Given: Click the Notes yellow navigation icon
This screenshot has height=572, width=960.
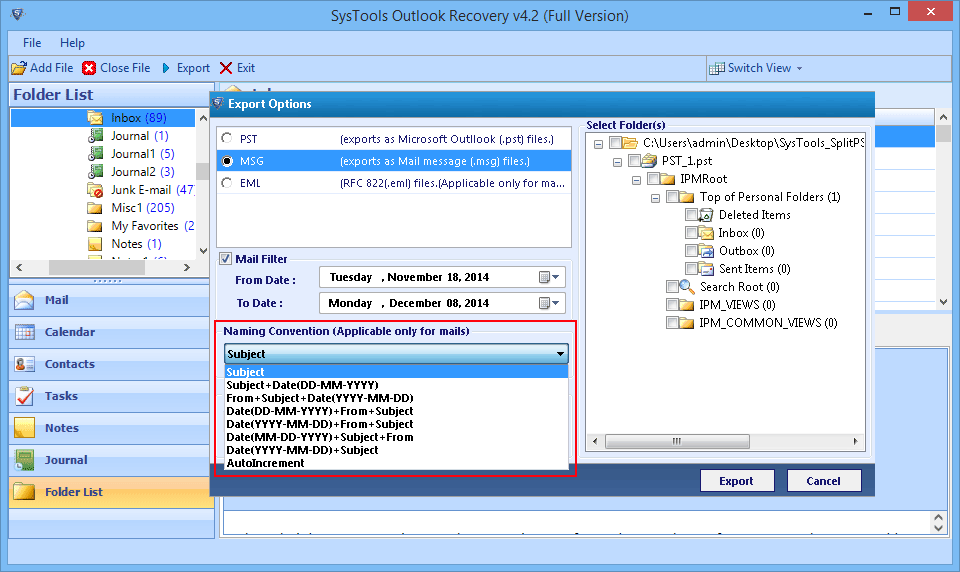Looking at the screenshot, I should [24, 427].
